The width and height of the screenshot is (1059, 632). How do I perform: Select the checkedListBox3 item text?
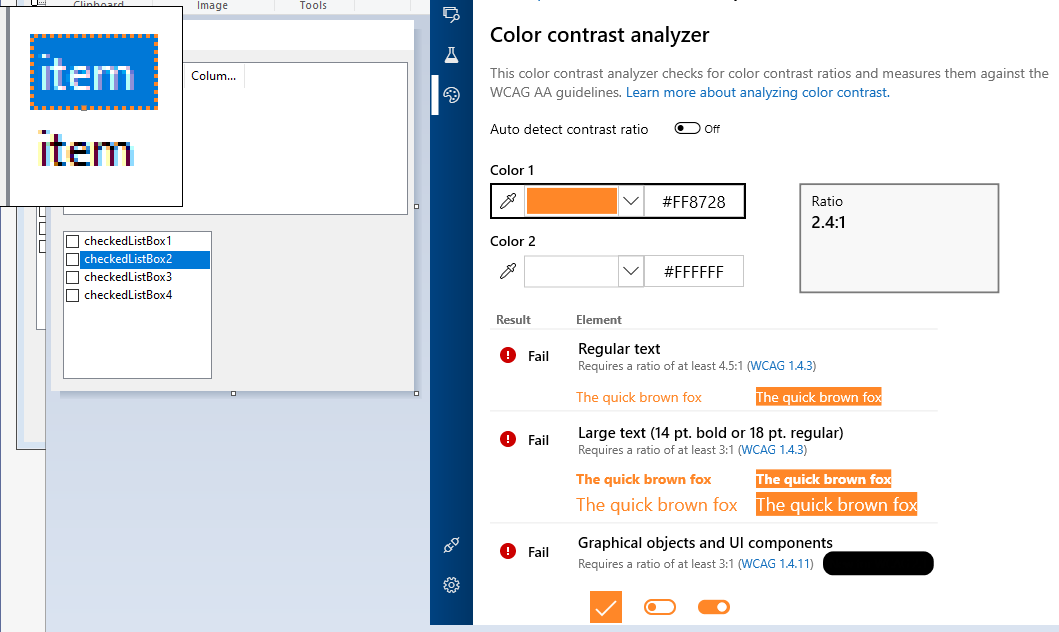[128, 278]
